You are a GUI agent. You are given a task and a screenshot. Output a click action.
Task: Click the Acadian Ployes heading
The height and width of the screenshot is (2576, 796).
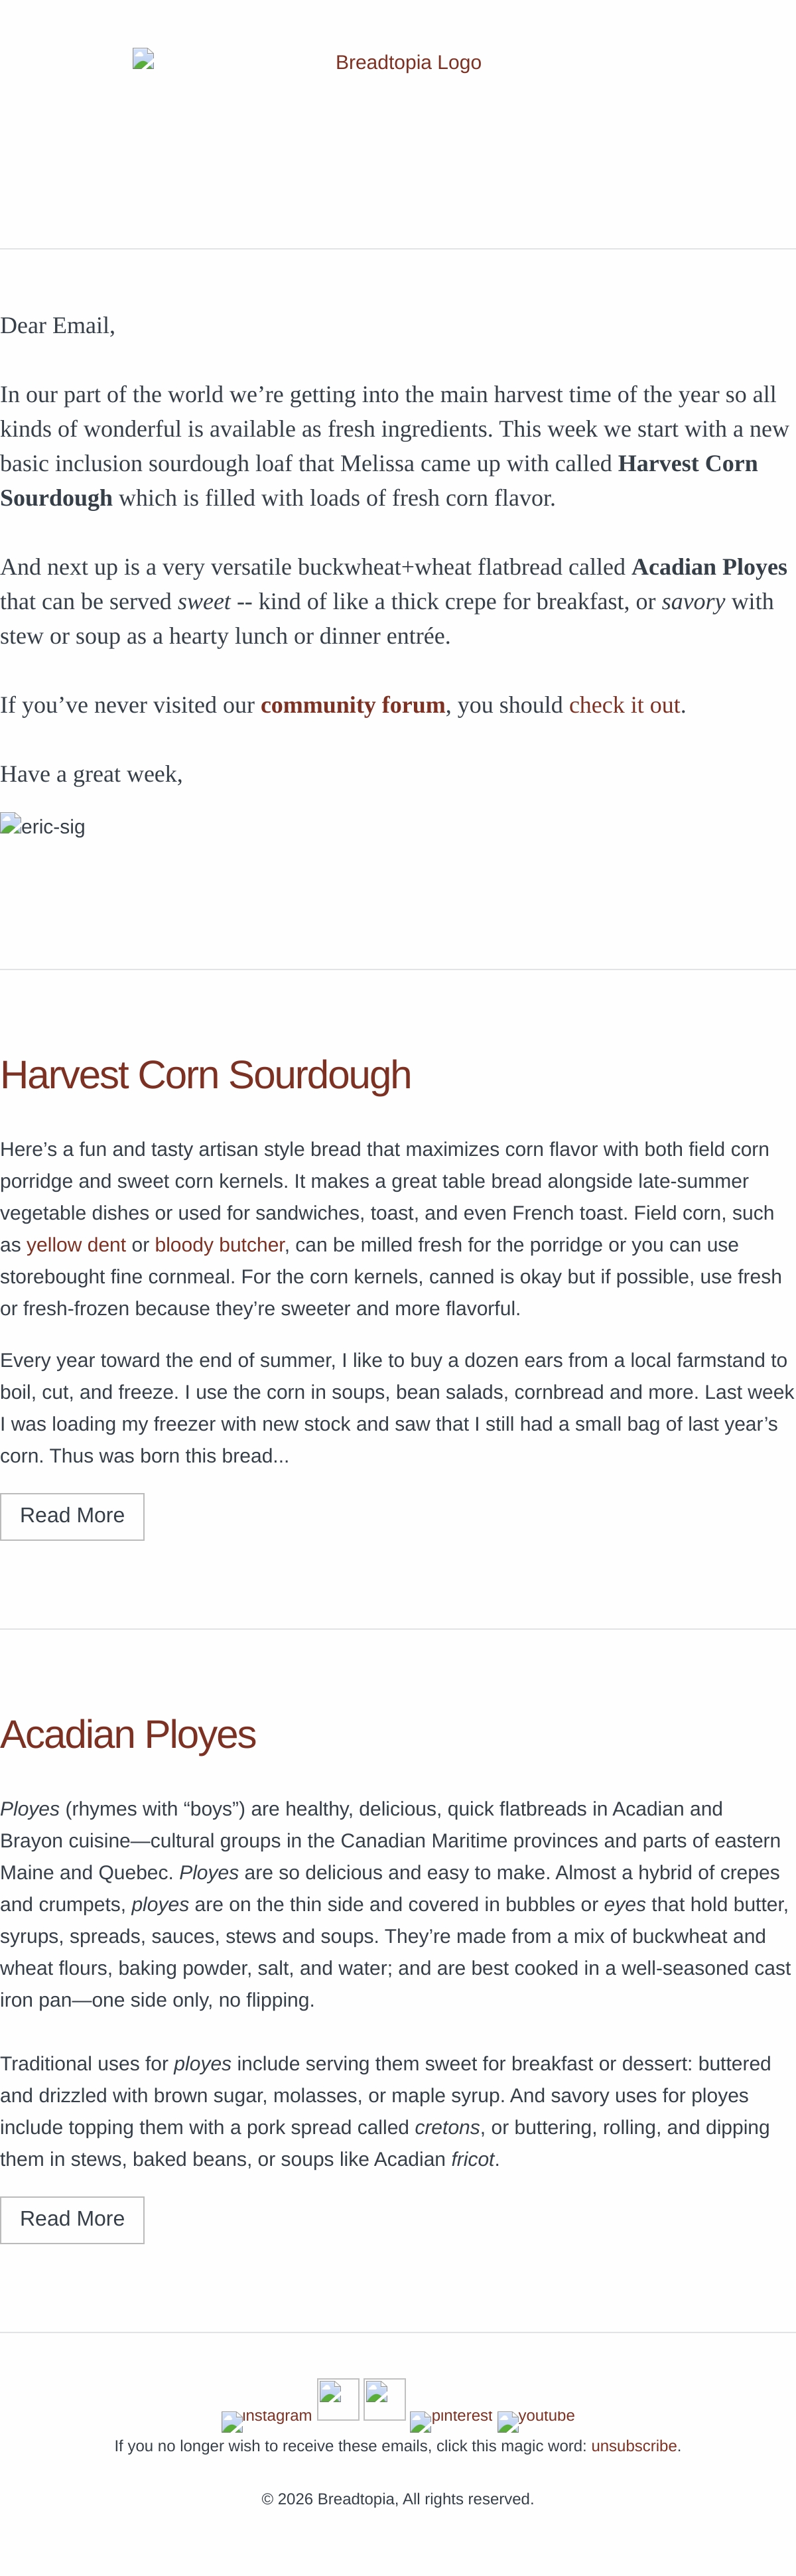128,1734
